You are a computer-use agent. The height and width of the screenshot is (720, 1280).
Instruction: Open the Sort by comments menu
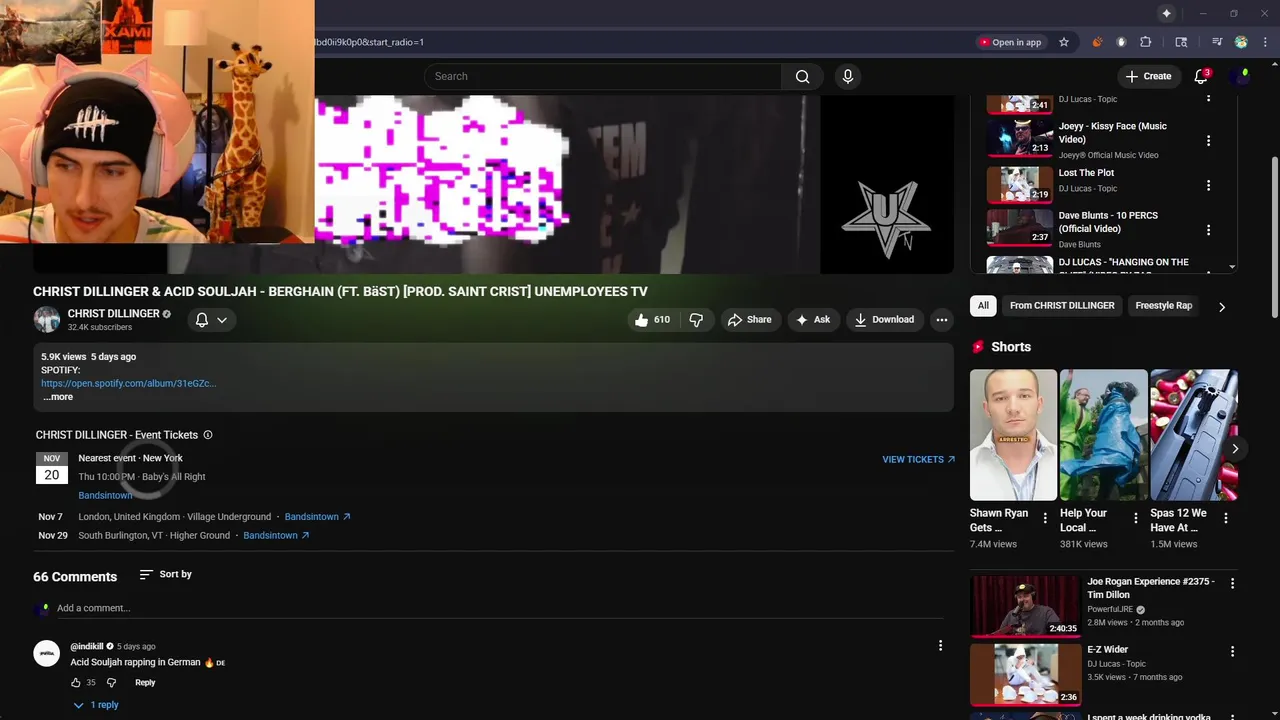165,574
